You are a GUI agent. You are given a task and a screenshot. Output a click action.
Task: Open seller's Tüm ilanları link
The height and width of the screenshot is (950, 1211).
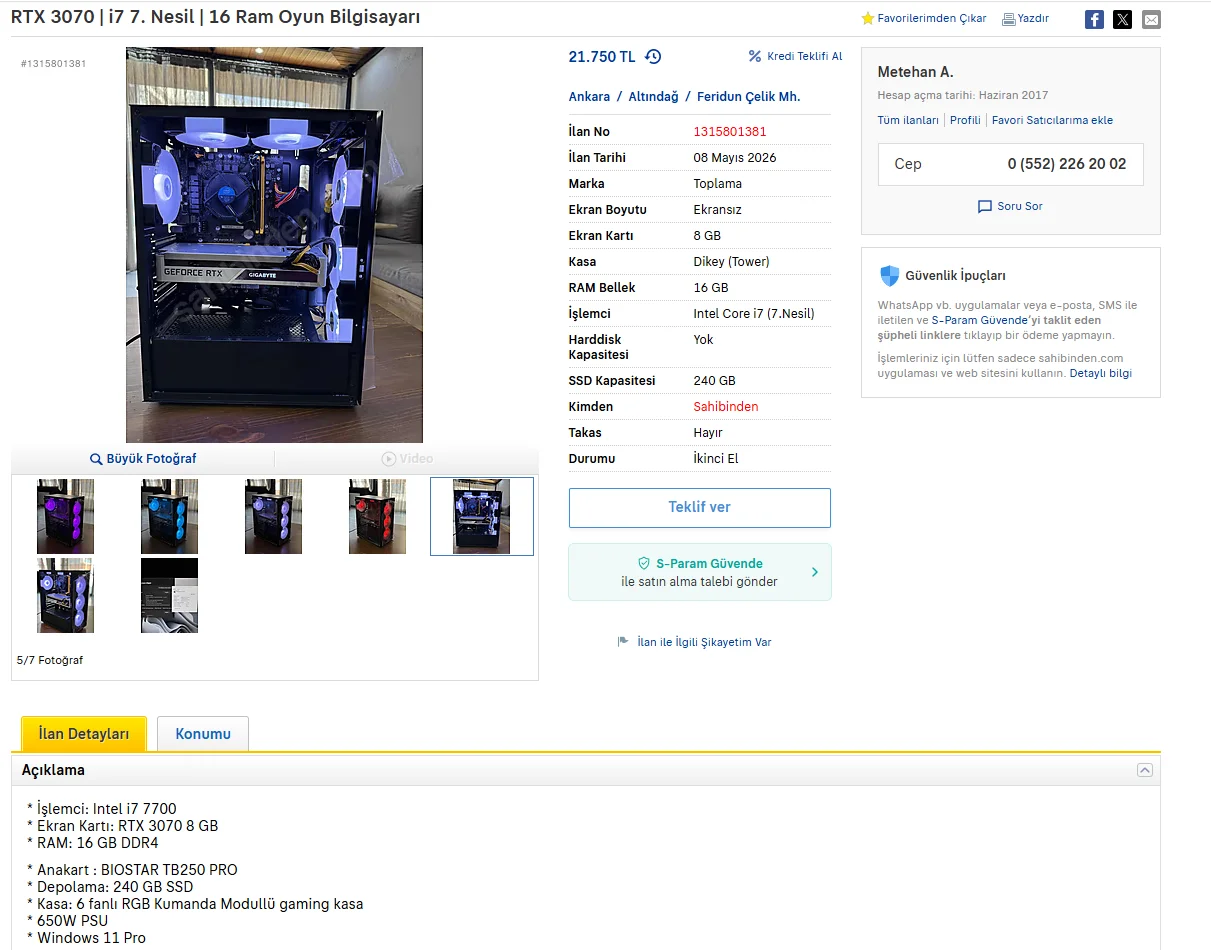pyautogui.click(x=908, y=120)
